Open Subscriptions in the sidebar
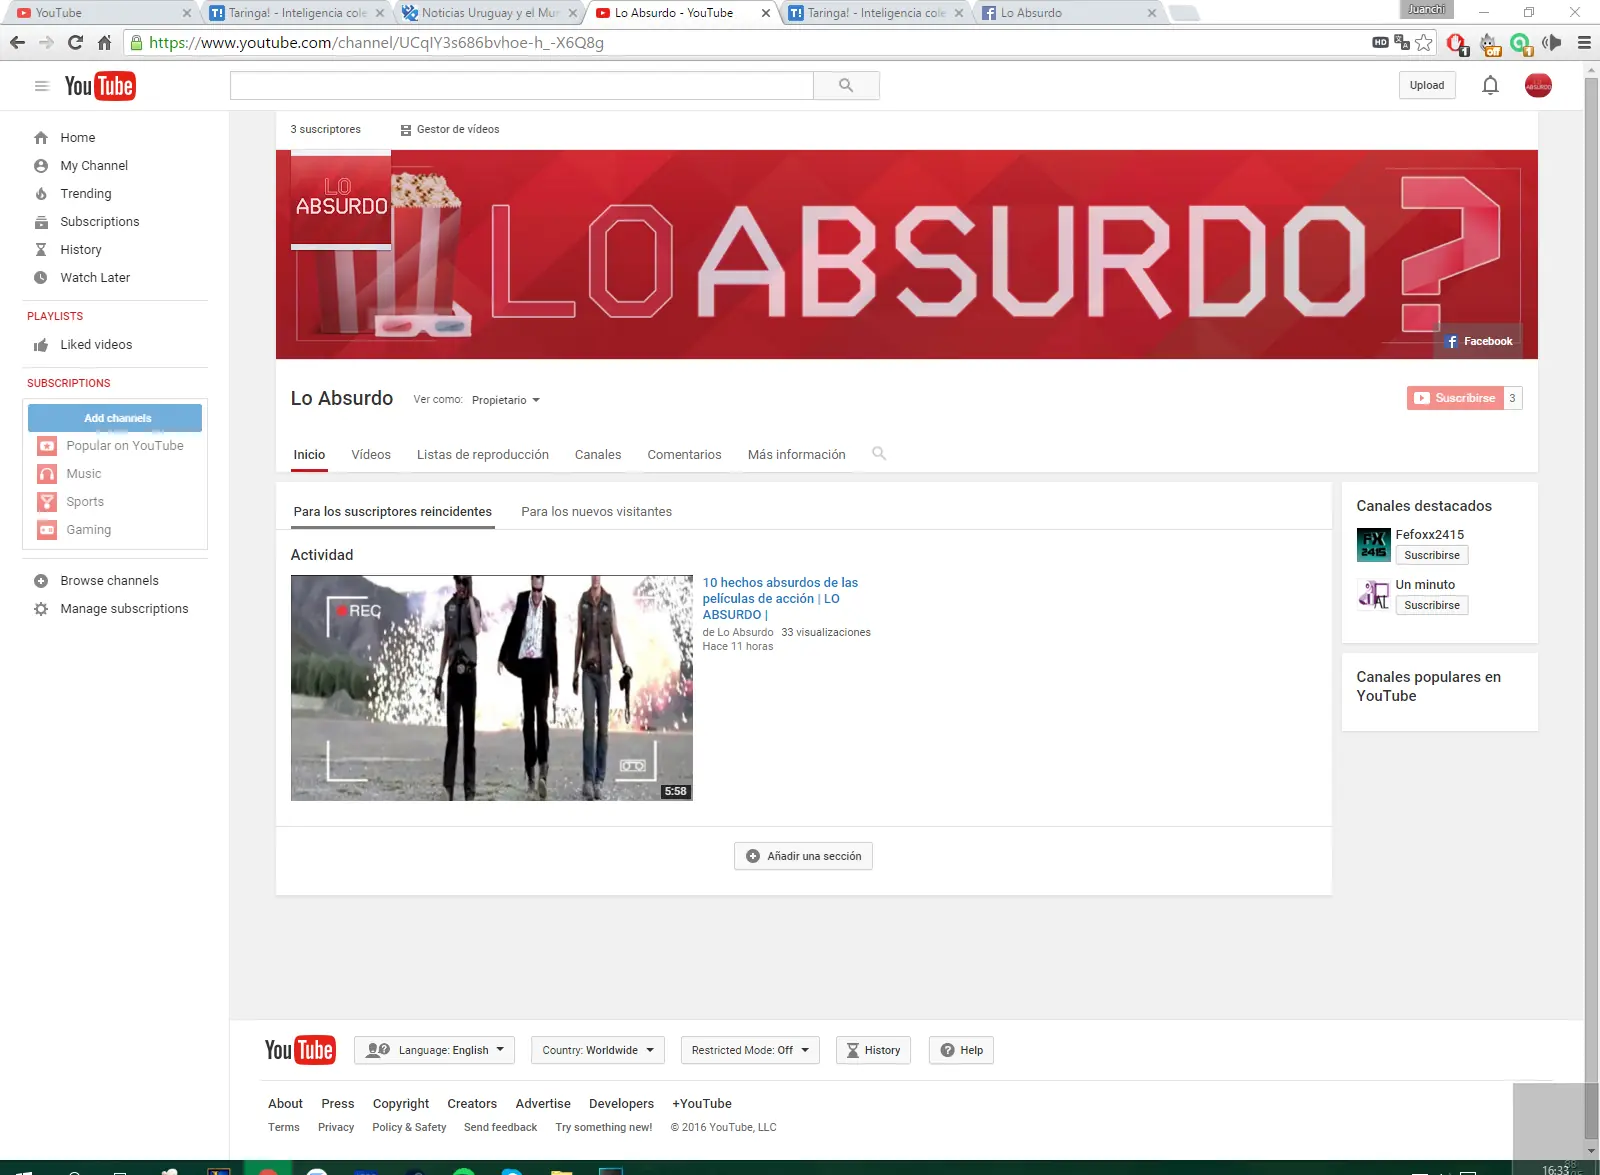 pos(100,222)
